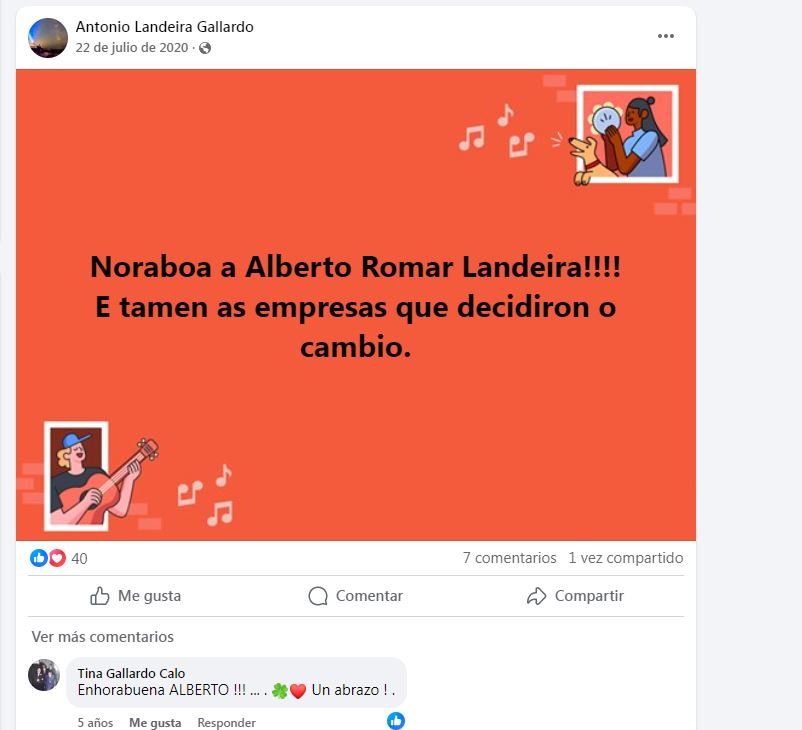Open the 40 reactions count
The width and height of the screenshot is (802, 730).
(79, 558)
